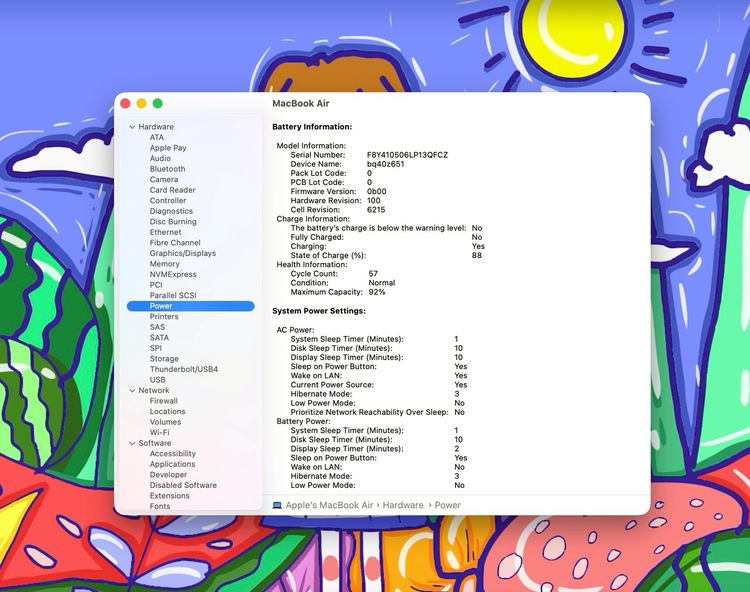Select Firewall under Network
This screenshot has width=750, height=592.
point(163,401)
